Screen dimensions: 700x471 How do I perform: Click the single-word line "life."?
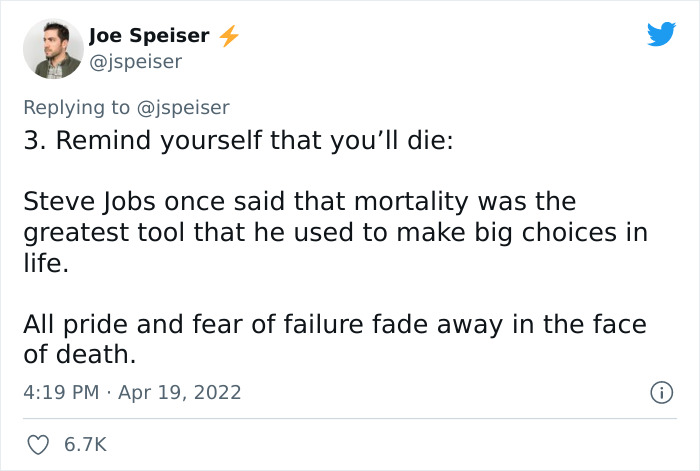46,263
